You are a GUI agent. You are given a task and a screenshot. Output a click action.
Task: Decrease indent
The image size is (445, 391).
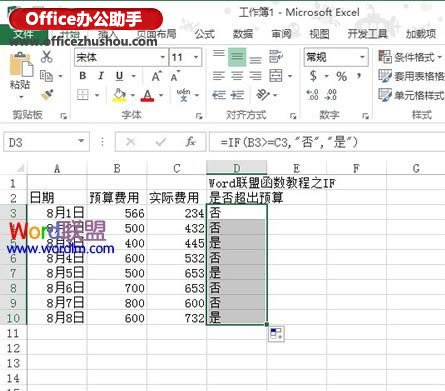click(x=219, y=95)
